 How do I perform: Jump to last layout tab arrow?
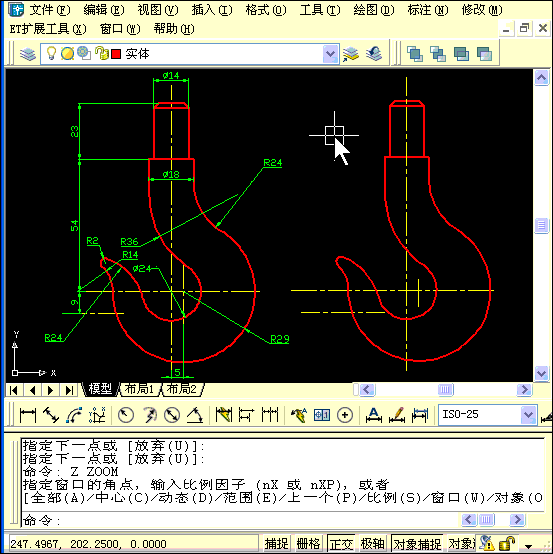point(69,390)
